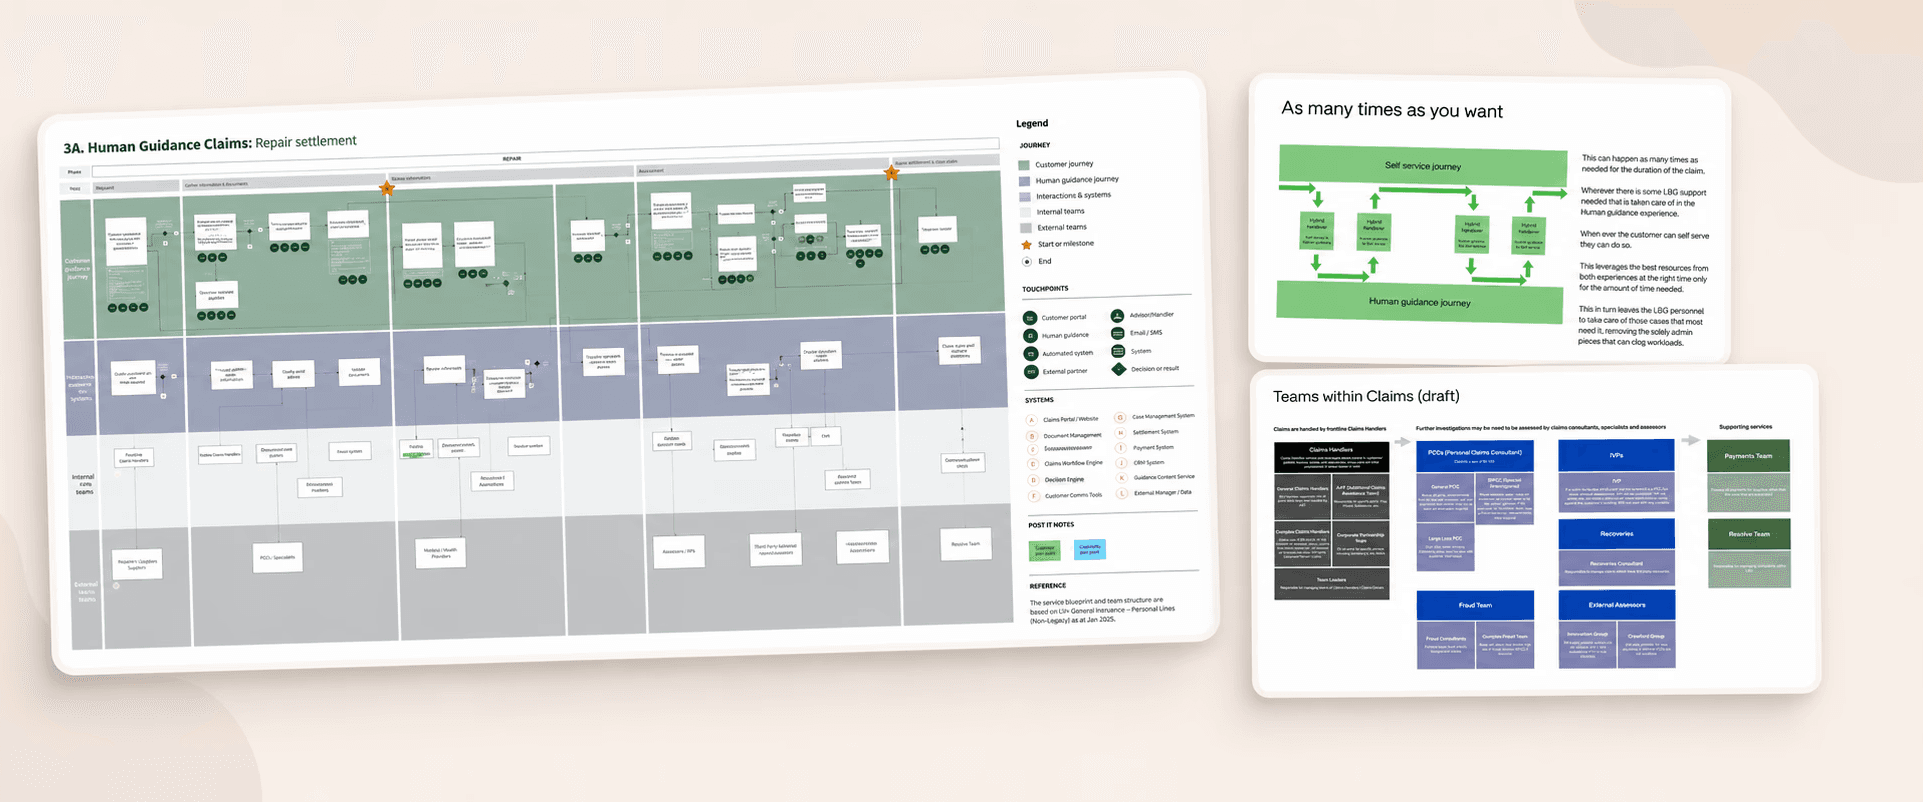Select the letter G icon for Case Management System

tap(1120, 417)
